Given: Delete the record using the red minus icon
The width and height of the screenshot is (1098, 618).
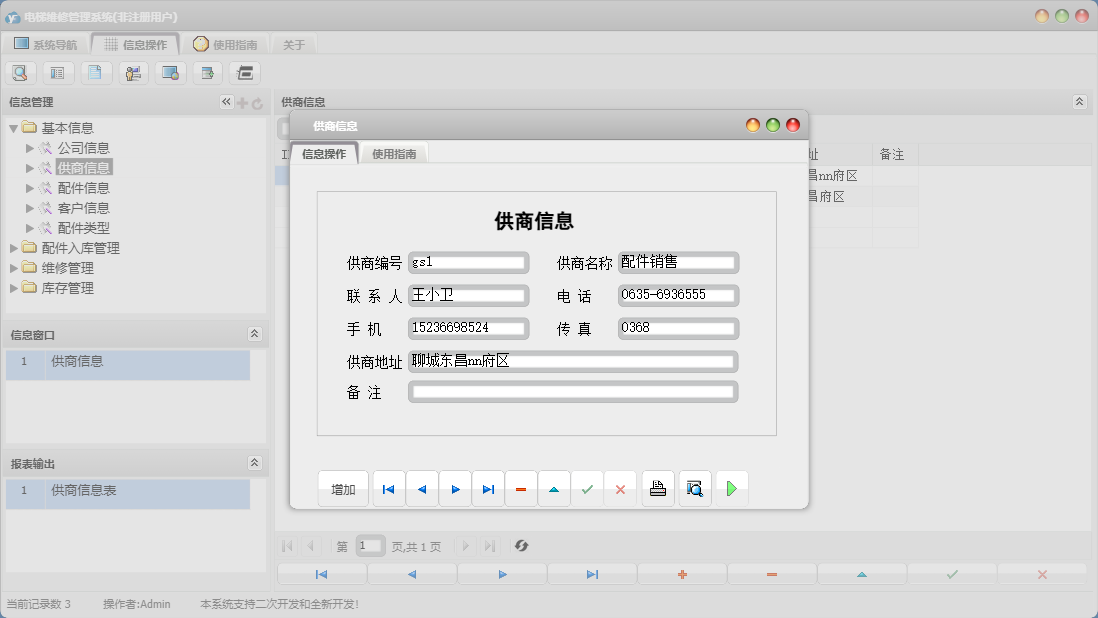Looking at the screenshot, I should coord(521,488).
